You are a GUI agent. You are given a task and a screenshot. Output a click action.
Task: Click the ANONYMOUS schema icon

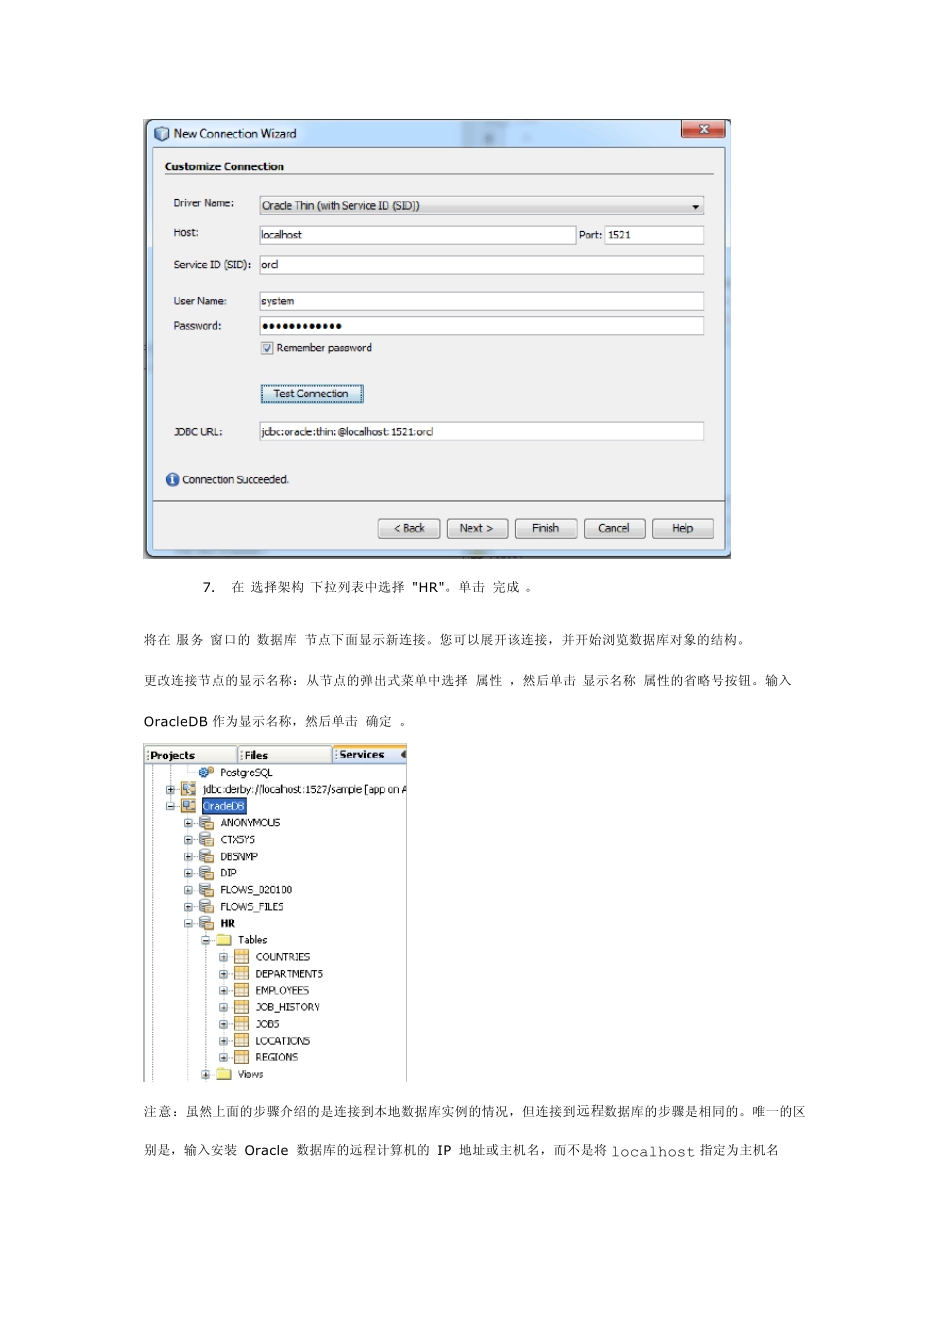[206, 823]
